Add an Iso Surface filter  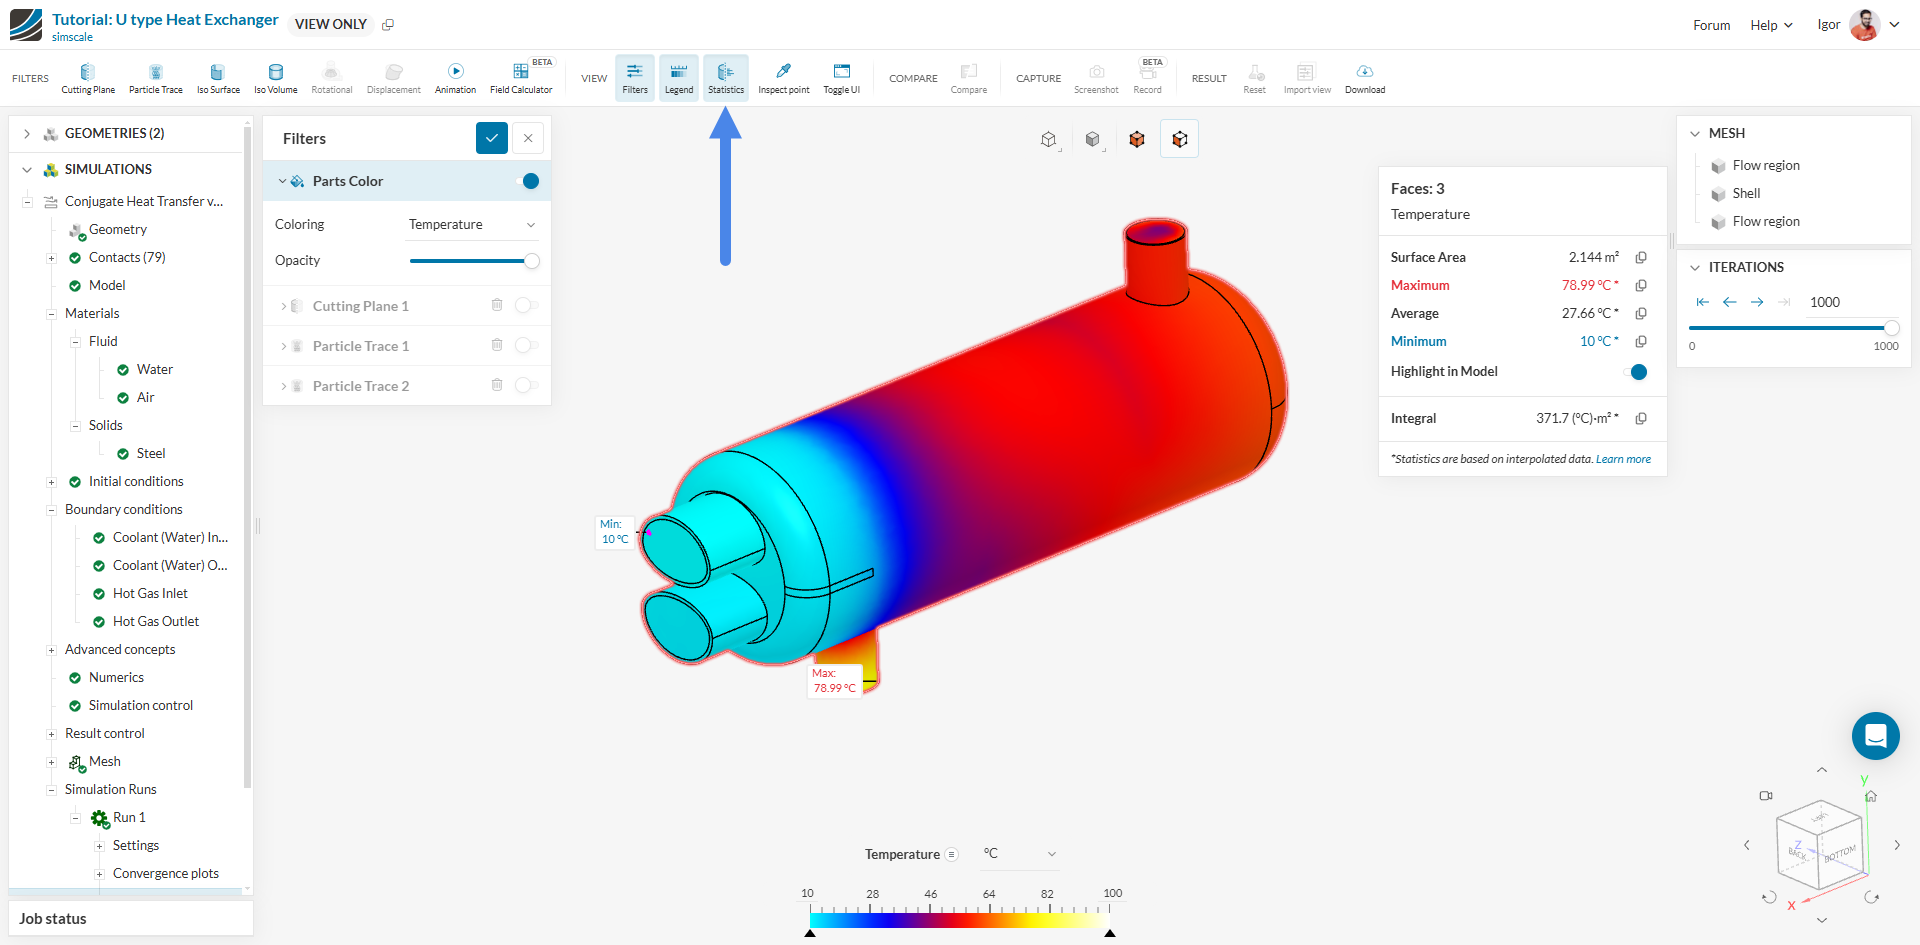218,78
